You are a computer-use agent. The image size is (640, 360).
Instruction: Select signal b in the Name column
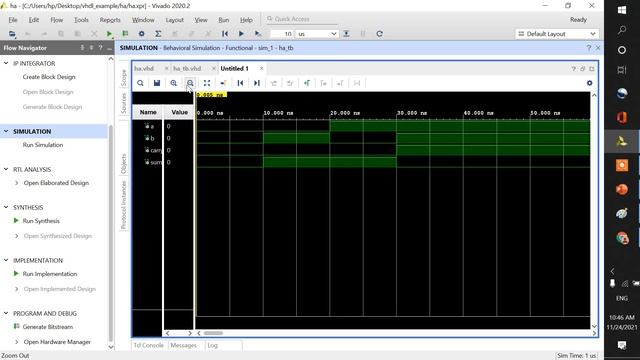pos(152,138)
